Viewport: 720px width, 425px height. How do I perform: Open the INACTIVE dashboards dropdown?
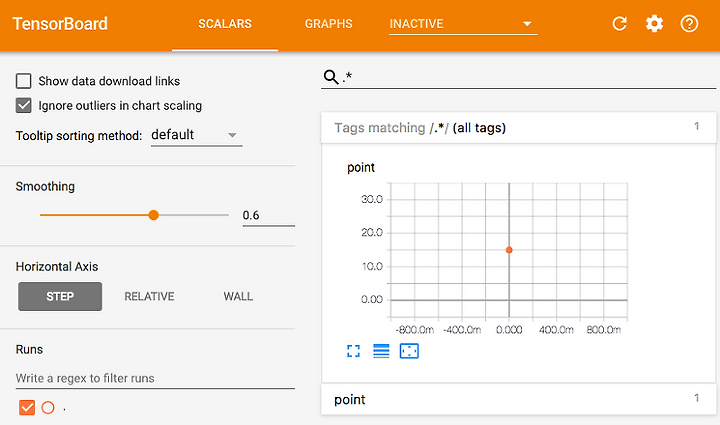463,24
